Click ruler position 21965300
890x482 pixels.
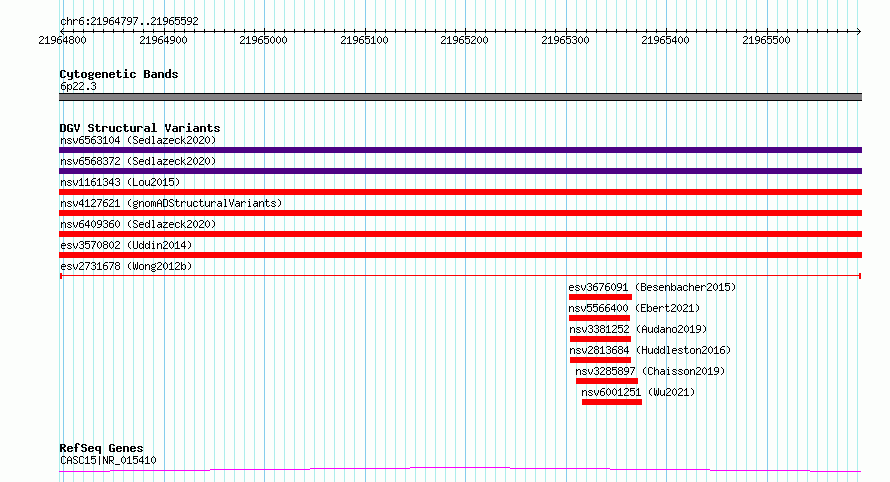pos(565,40)
